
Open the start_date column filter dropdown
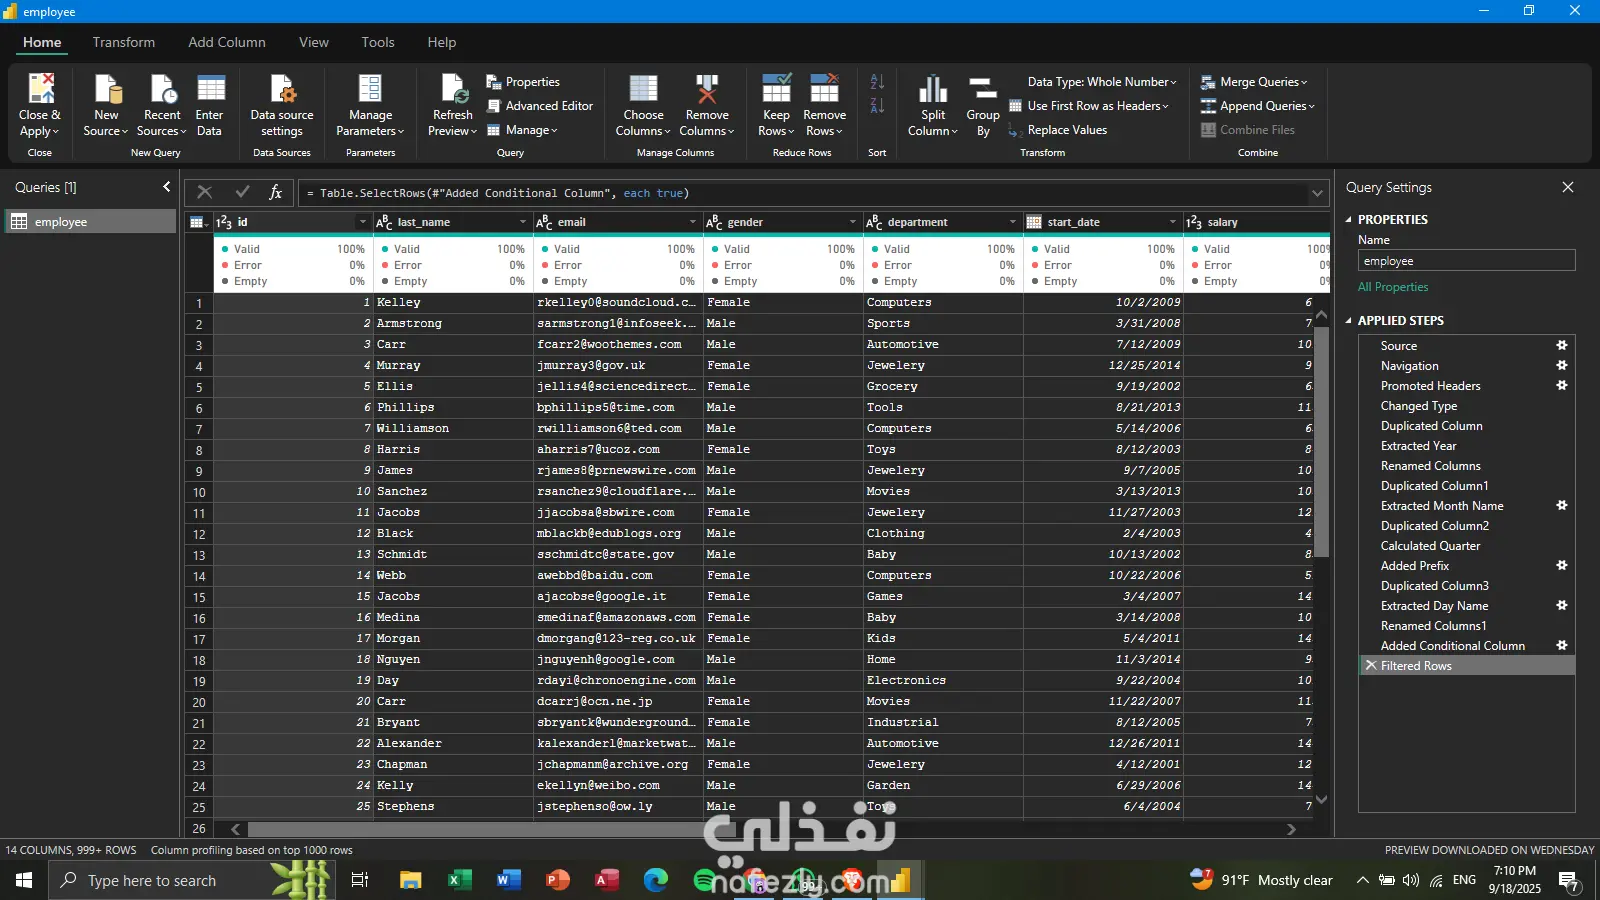click(1172, 222)
